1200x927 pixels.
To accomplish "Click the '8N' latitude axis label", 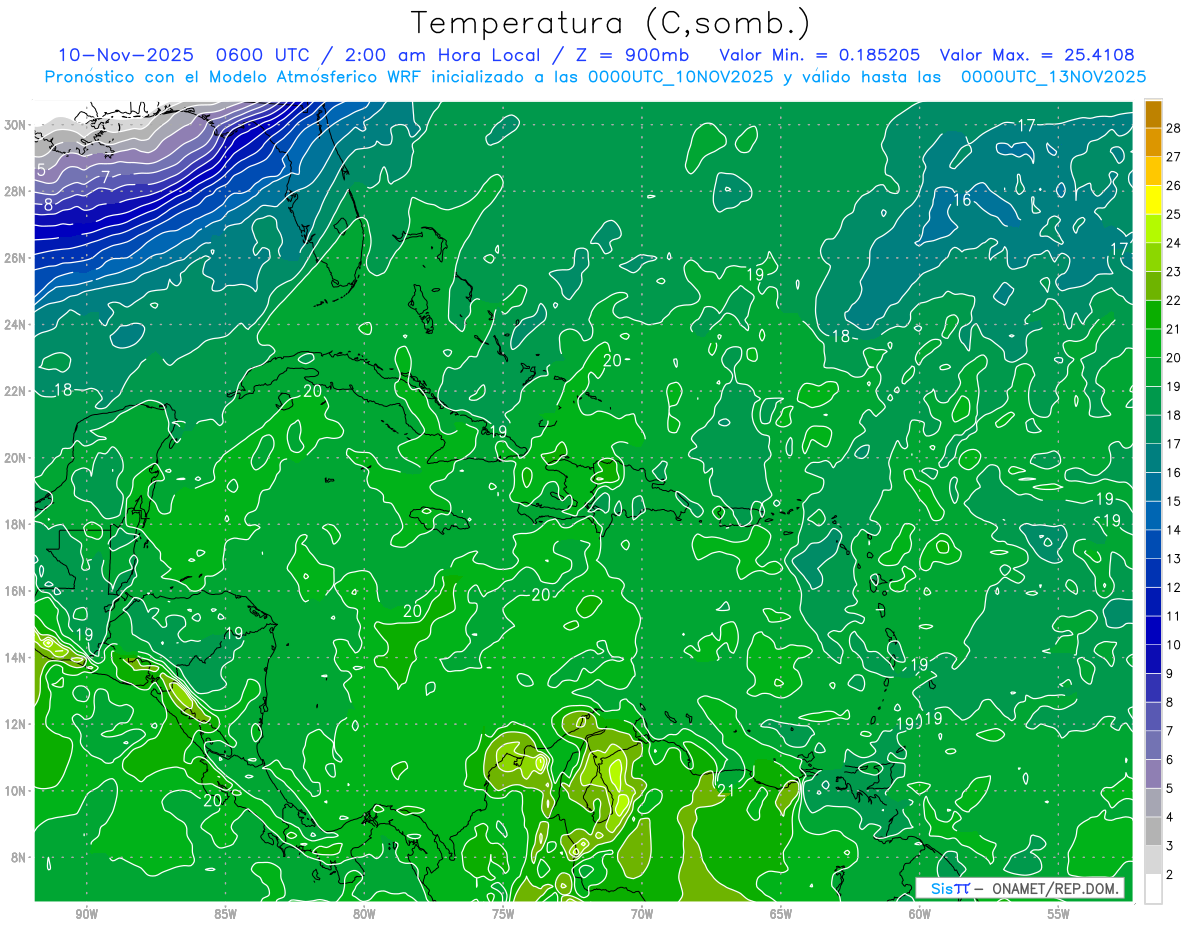I will click(x=20, y=858).
